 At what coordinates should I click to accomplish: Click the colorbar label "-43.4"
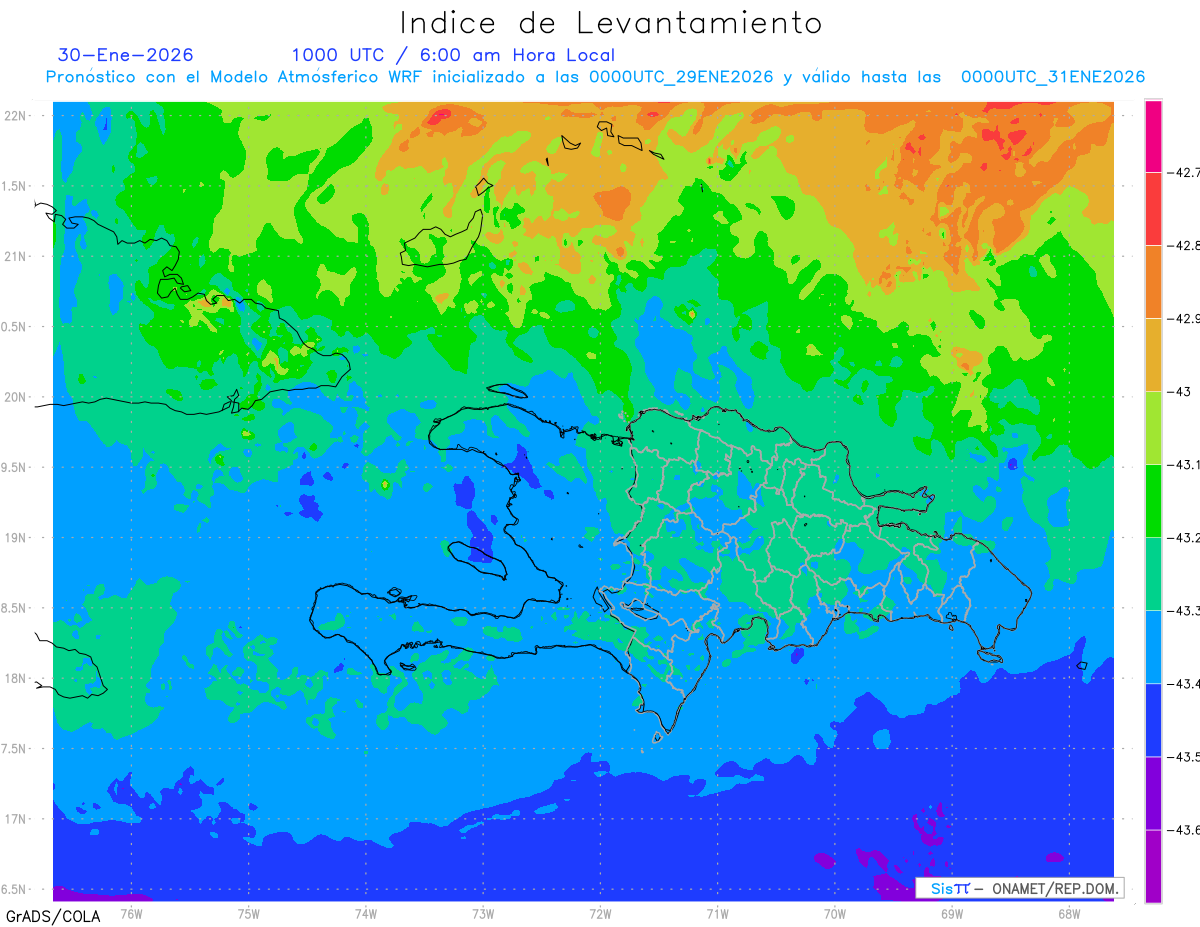tap(1184, 684)
